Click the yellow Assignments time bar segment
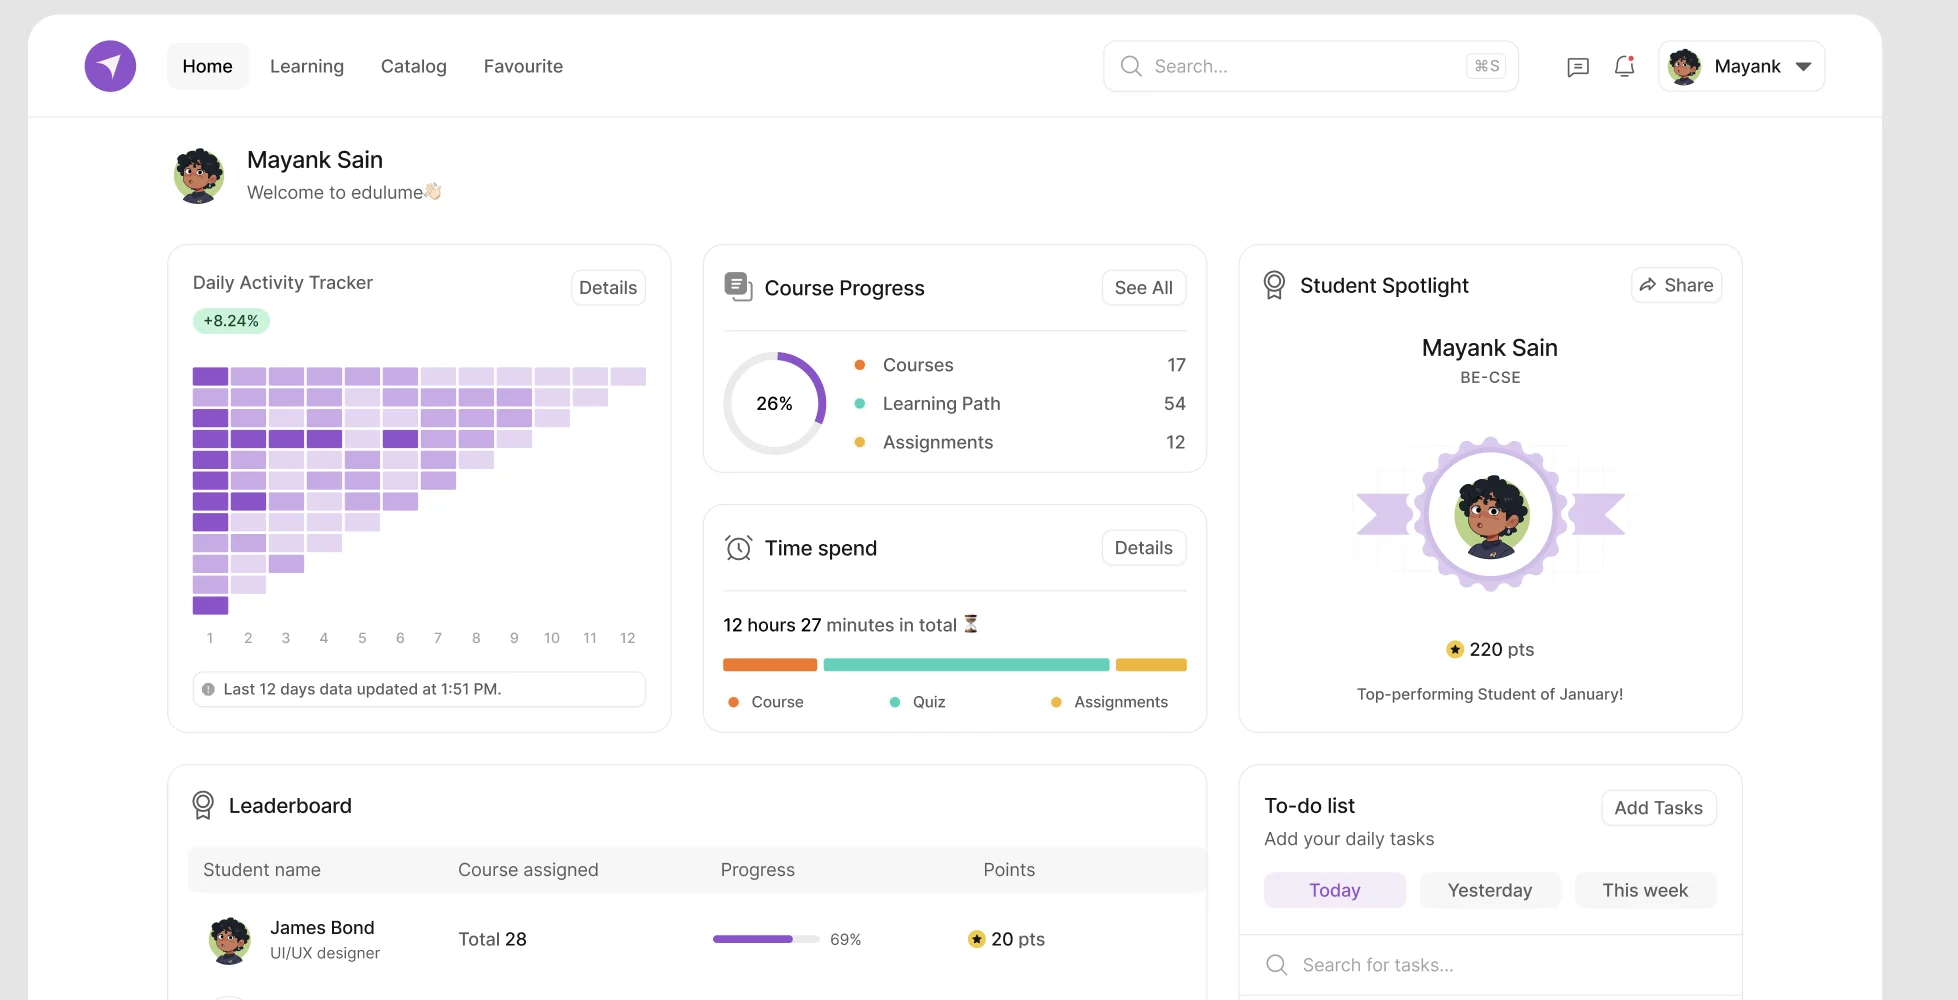This screenshot has height=1000, width=1958. (x=1151, y=665)
